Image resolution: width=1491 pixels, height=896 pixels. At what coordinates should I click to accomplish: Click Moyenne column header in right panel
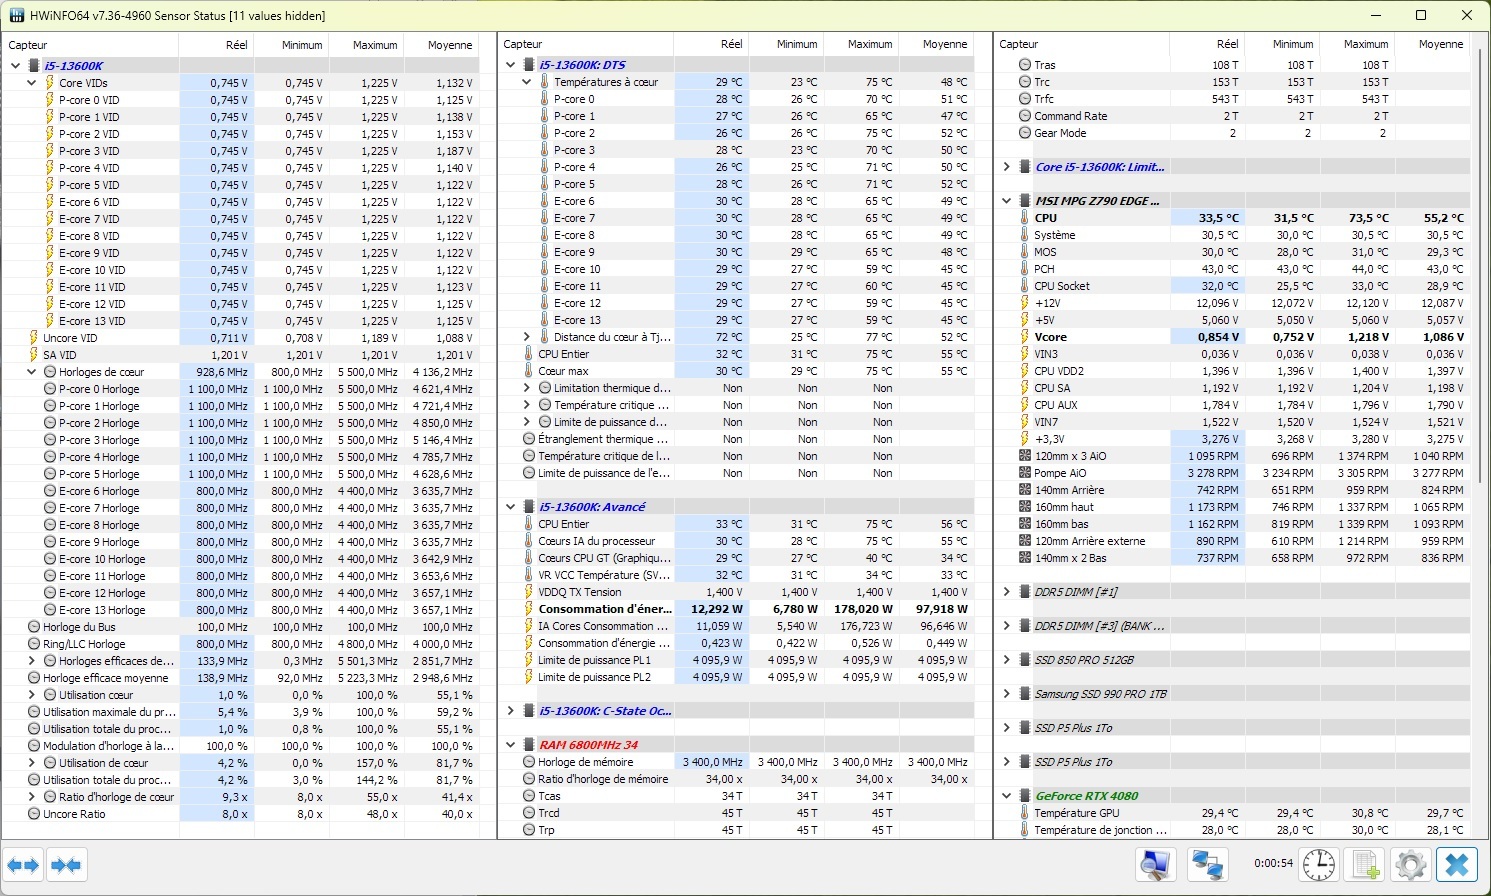point(1432,44)
